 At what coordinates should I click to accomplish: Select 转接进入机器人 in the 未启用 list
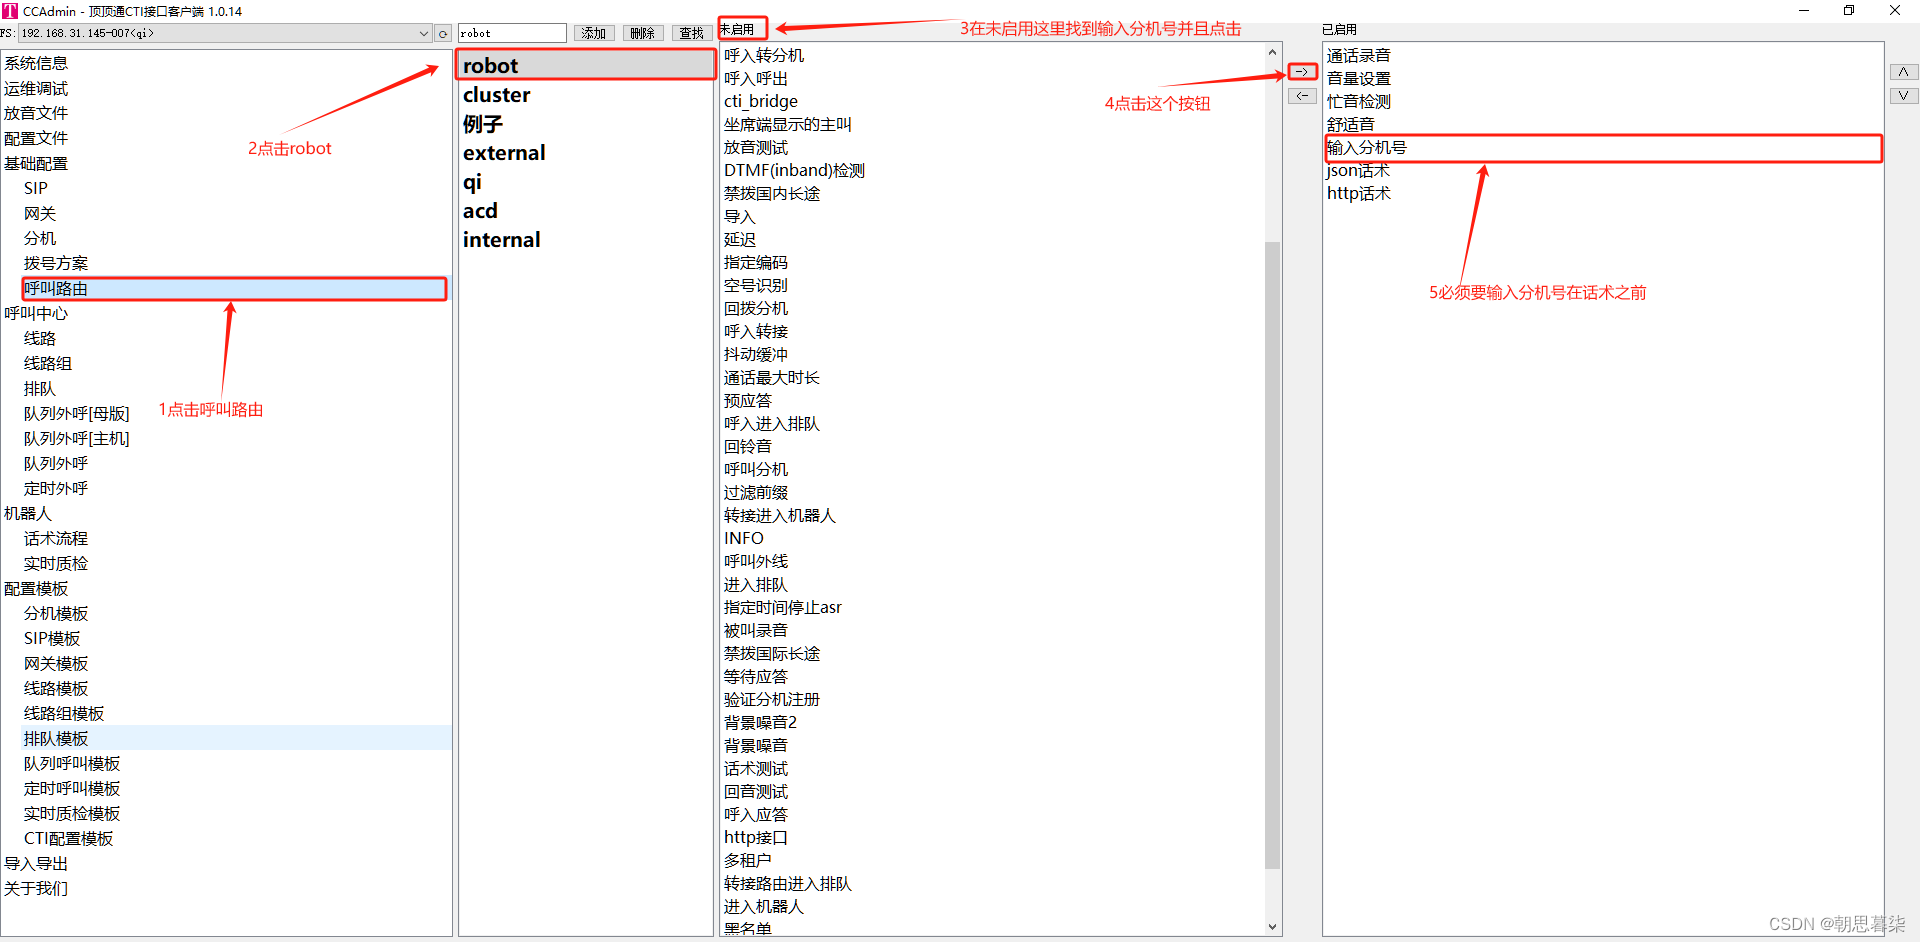pyautogui.click(x=780, y=516)
